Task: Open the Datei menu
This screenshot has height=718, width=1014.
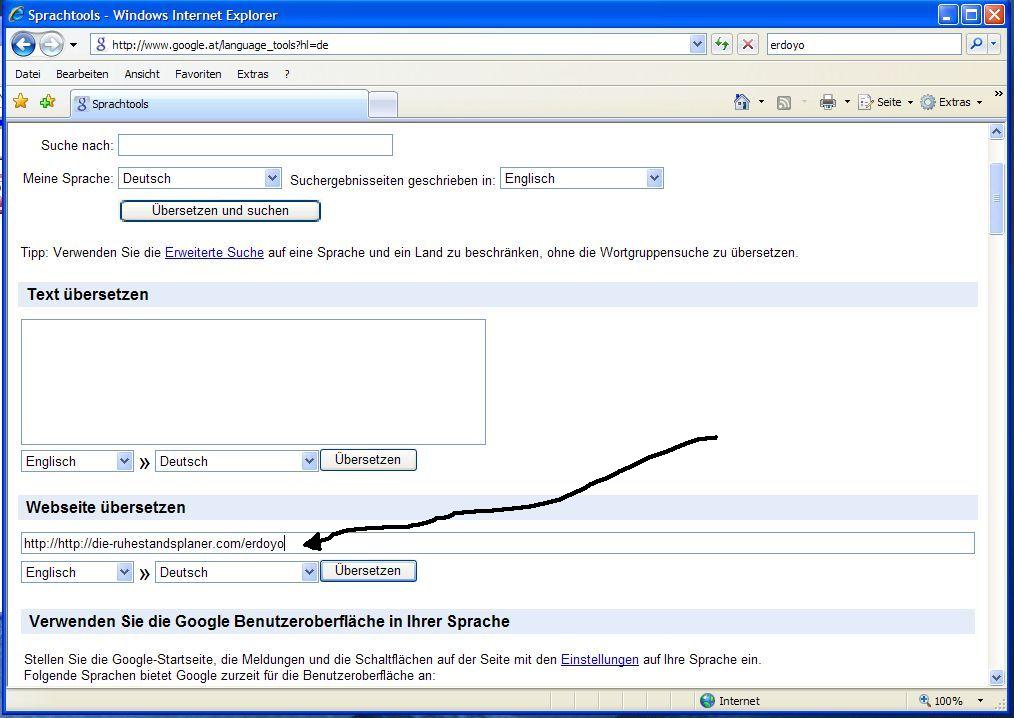Action: tap(28, 74)
